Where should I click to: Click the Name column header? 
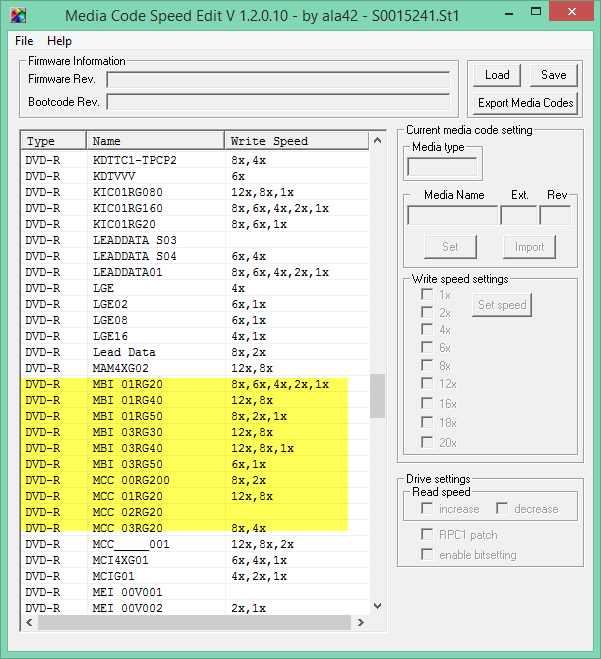[x=156, y=141]
